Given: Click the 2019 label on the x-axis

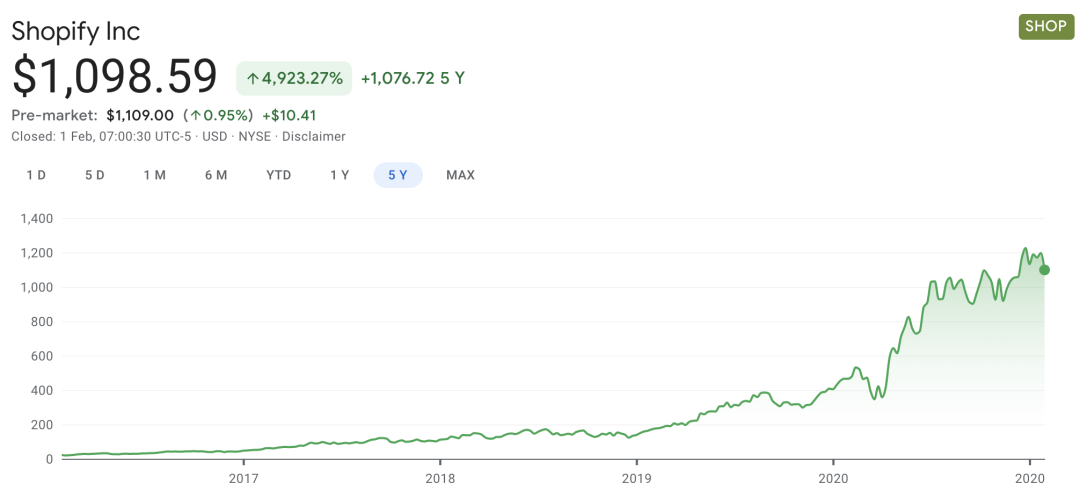Looking at the screenshot, I should (x=636, y=477).
